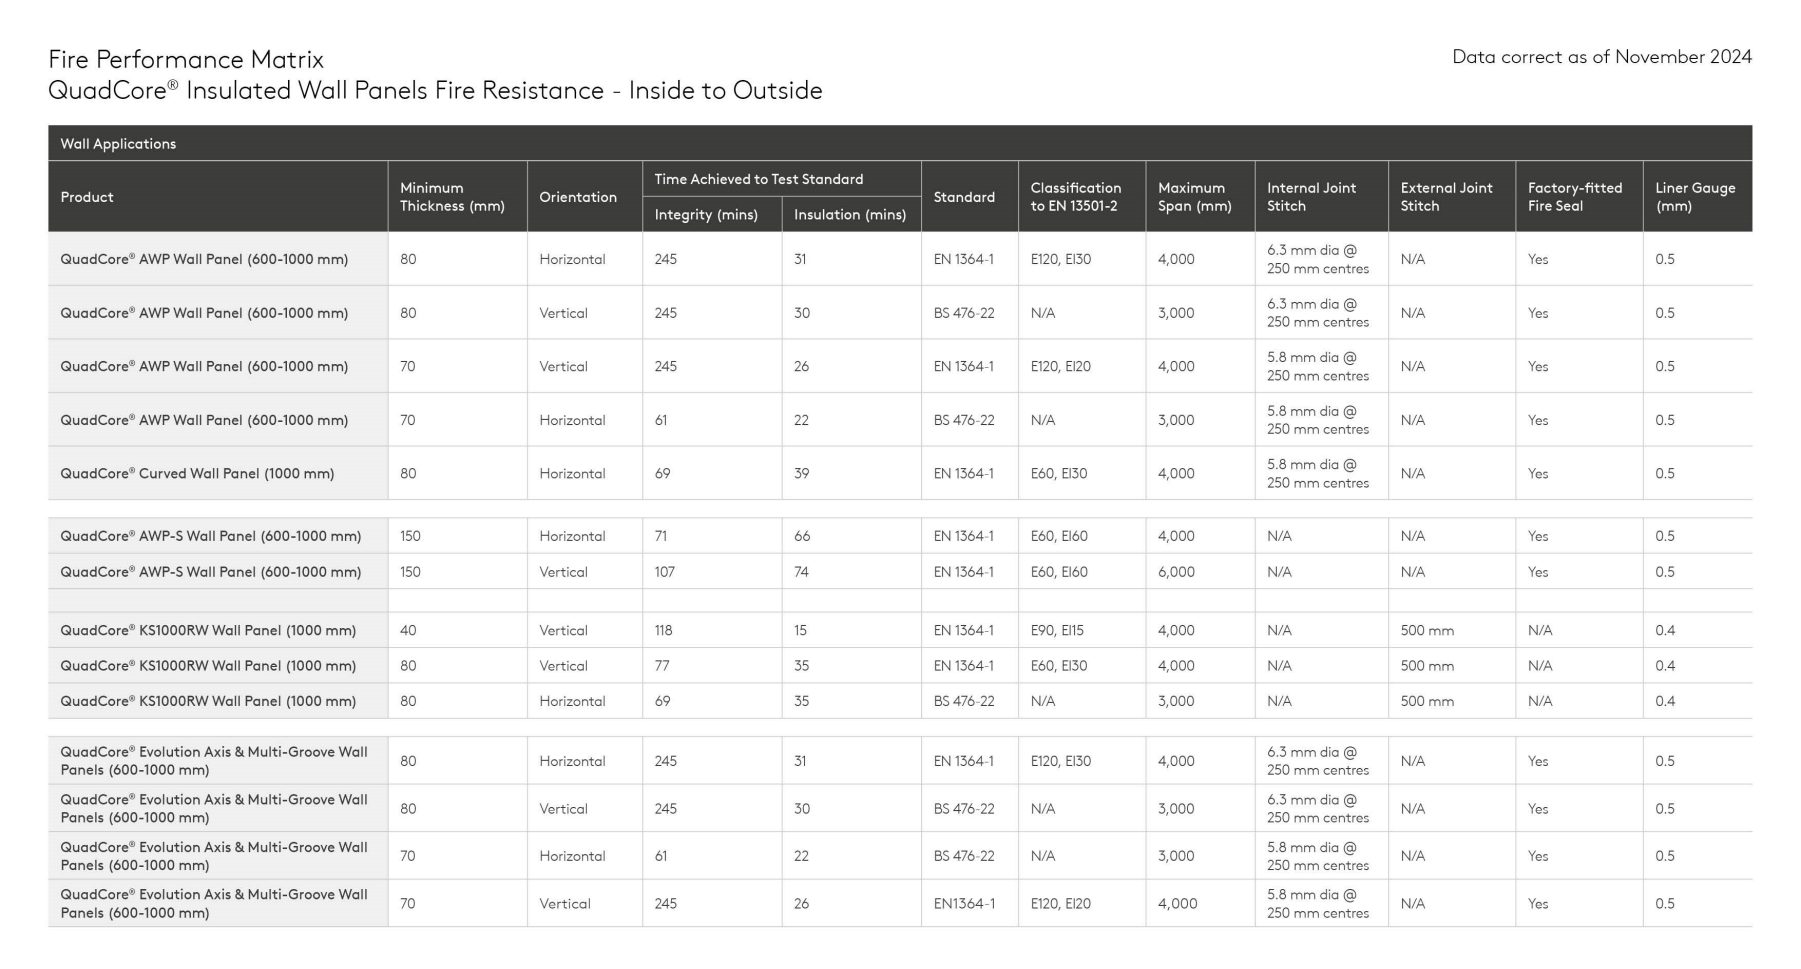Select the QuadCore Curved Wall Panel row name
This screenshot has height=969, width=1801.
[197, 474]
